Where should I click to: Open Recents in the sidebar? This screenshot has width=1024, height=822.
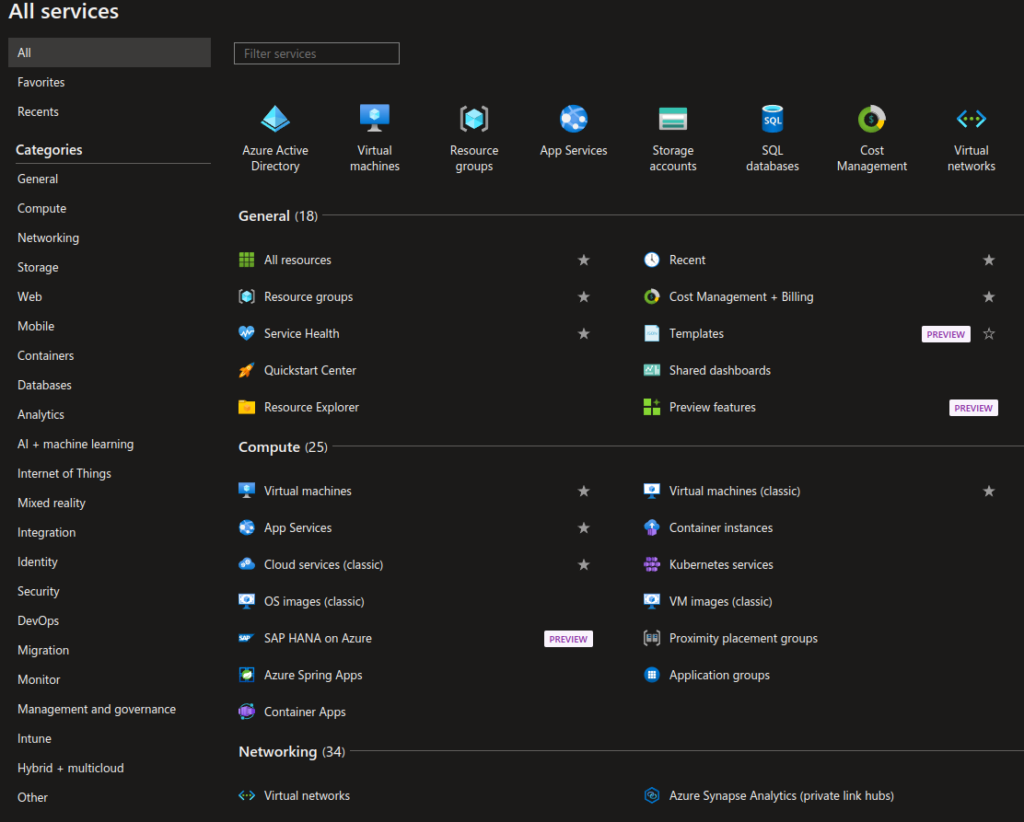(x=38, y=112)
